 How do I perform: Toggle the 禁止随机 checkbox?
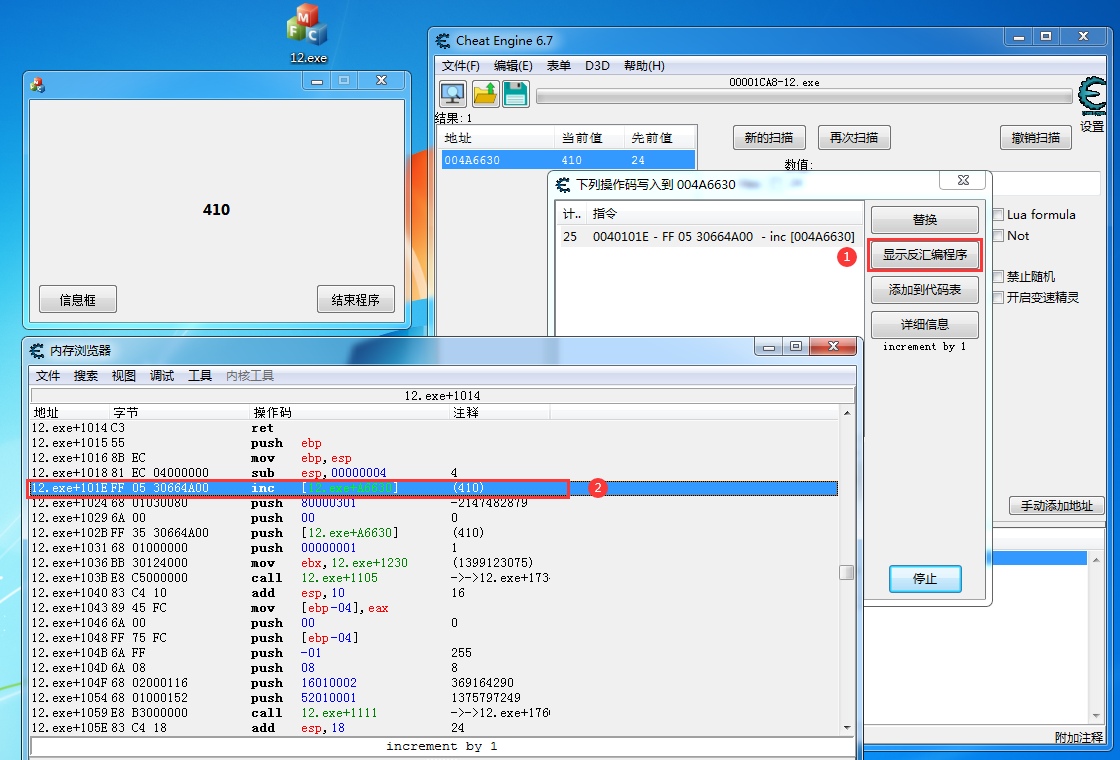point(999,276)
